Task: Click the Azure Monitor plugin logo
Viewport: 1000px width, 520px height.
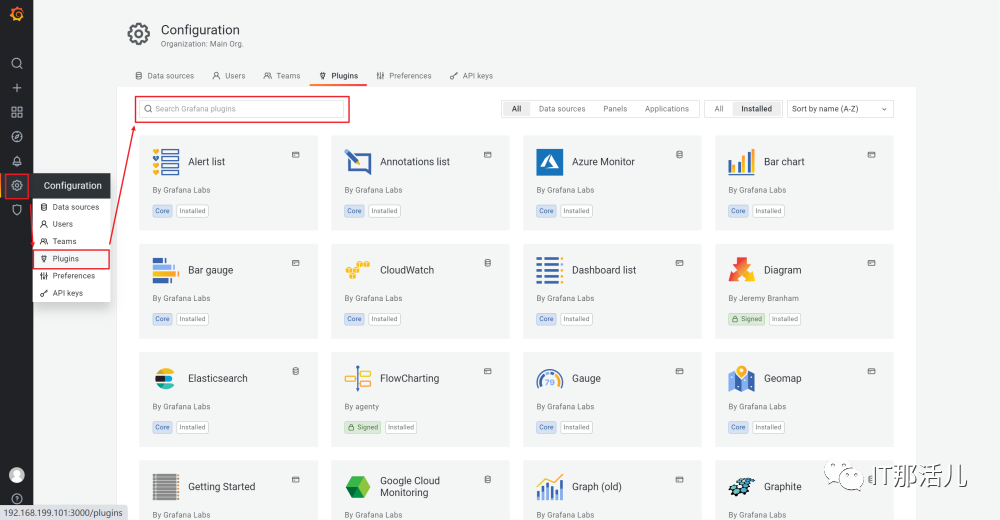Action: tap(550, 162)
